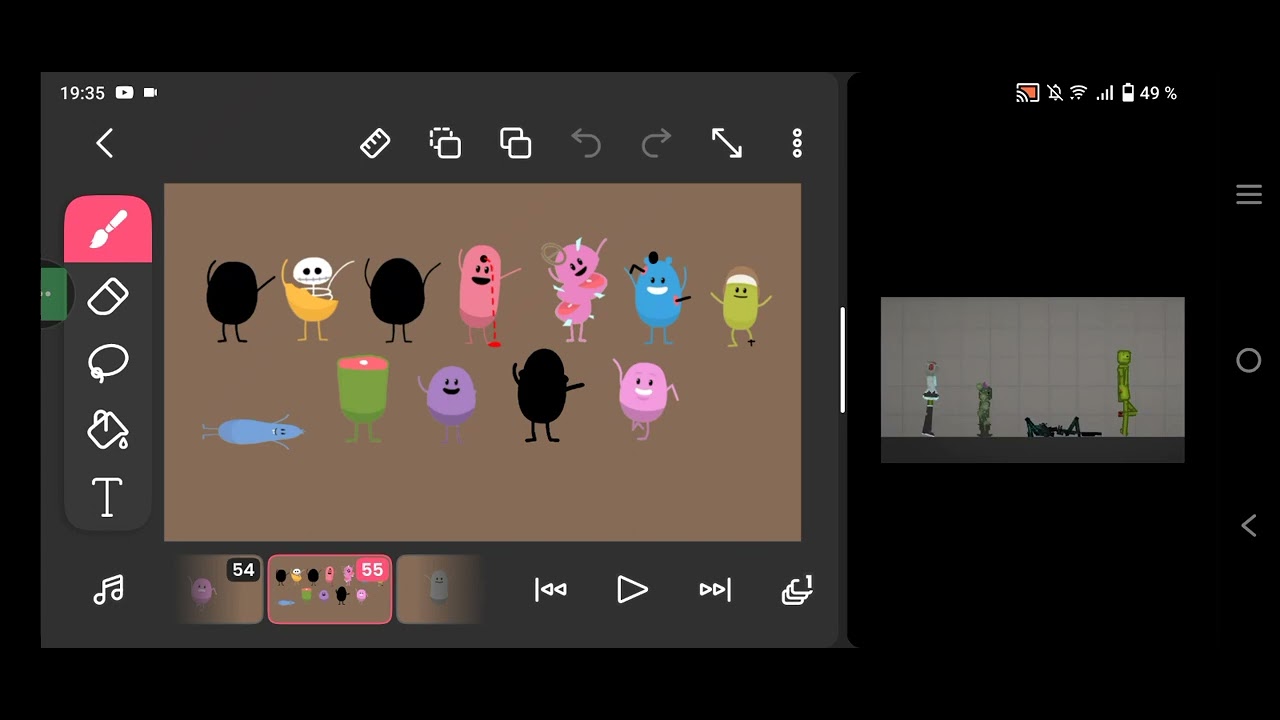The image size is (1280, 720).
Task: Select the Eraser tool
Action: 108,297
